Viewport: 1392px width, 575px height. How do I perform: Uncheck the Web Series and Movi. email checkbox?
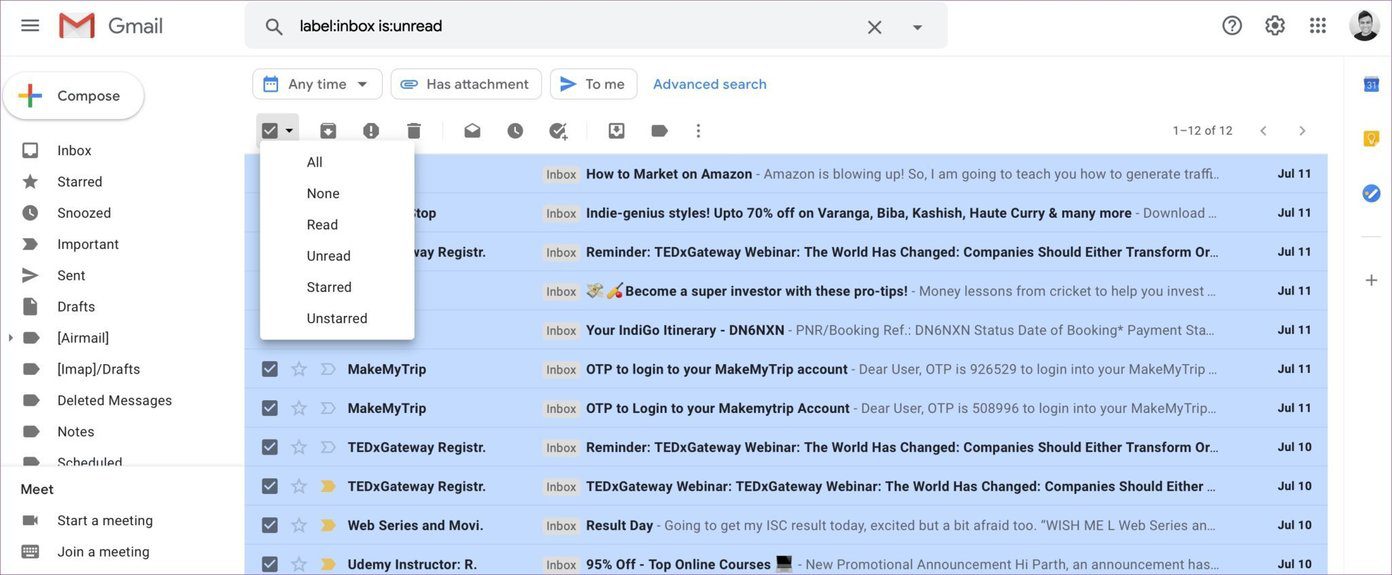270,525
